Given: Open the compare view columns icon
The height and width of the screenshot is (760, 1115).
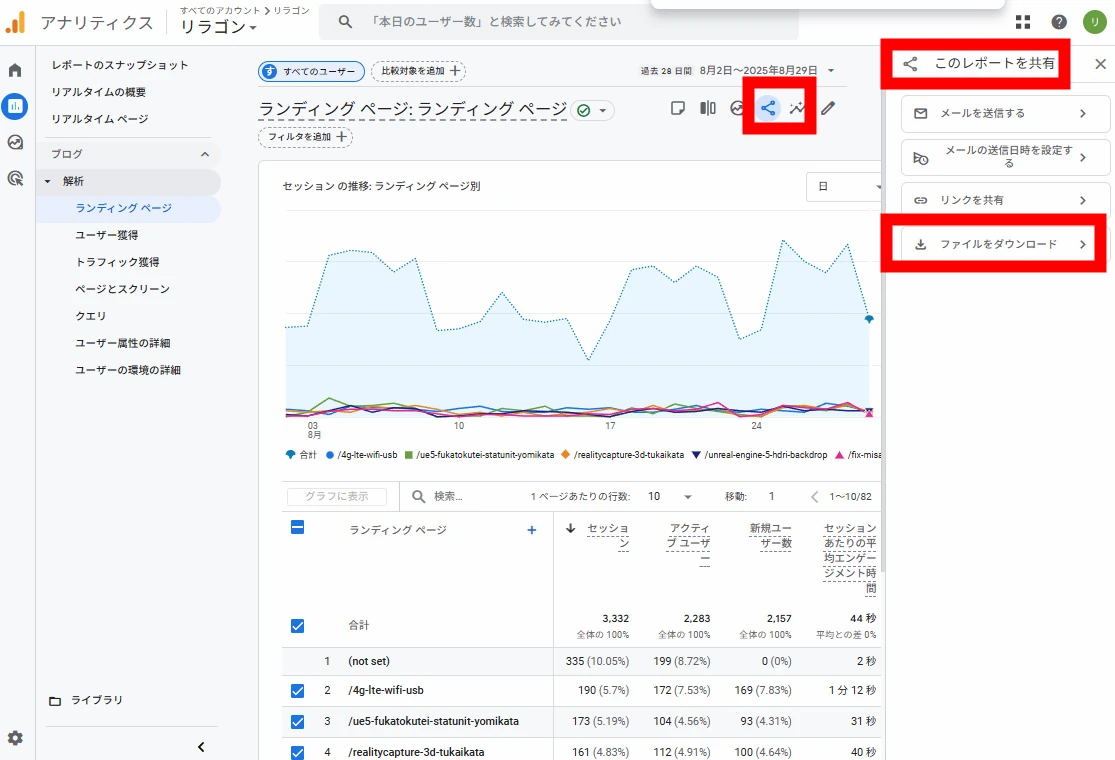Looking at the screenshot, I should pos(708,108).
